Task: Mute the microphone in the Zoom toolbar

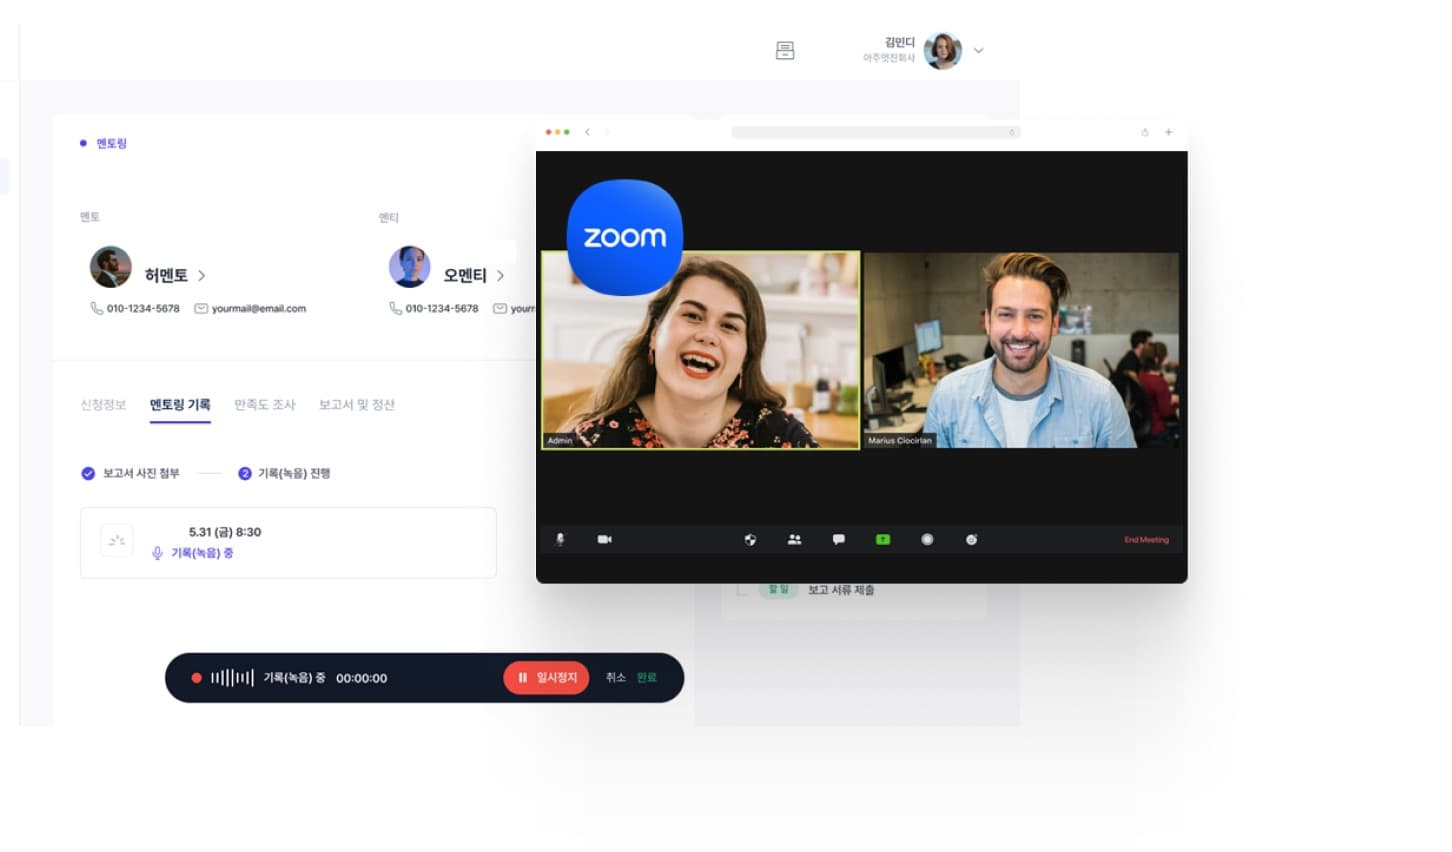Action: 560,539
